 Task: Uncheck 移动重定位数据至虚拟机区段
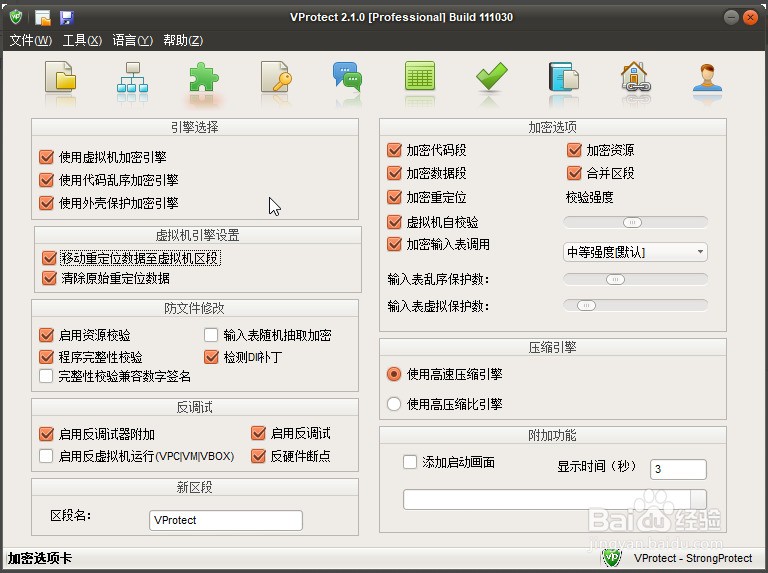[49, 258]
